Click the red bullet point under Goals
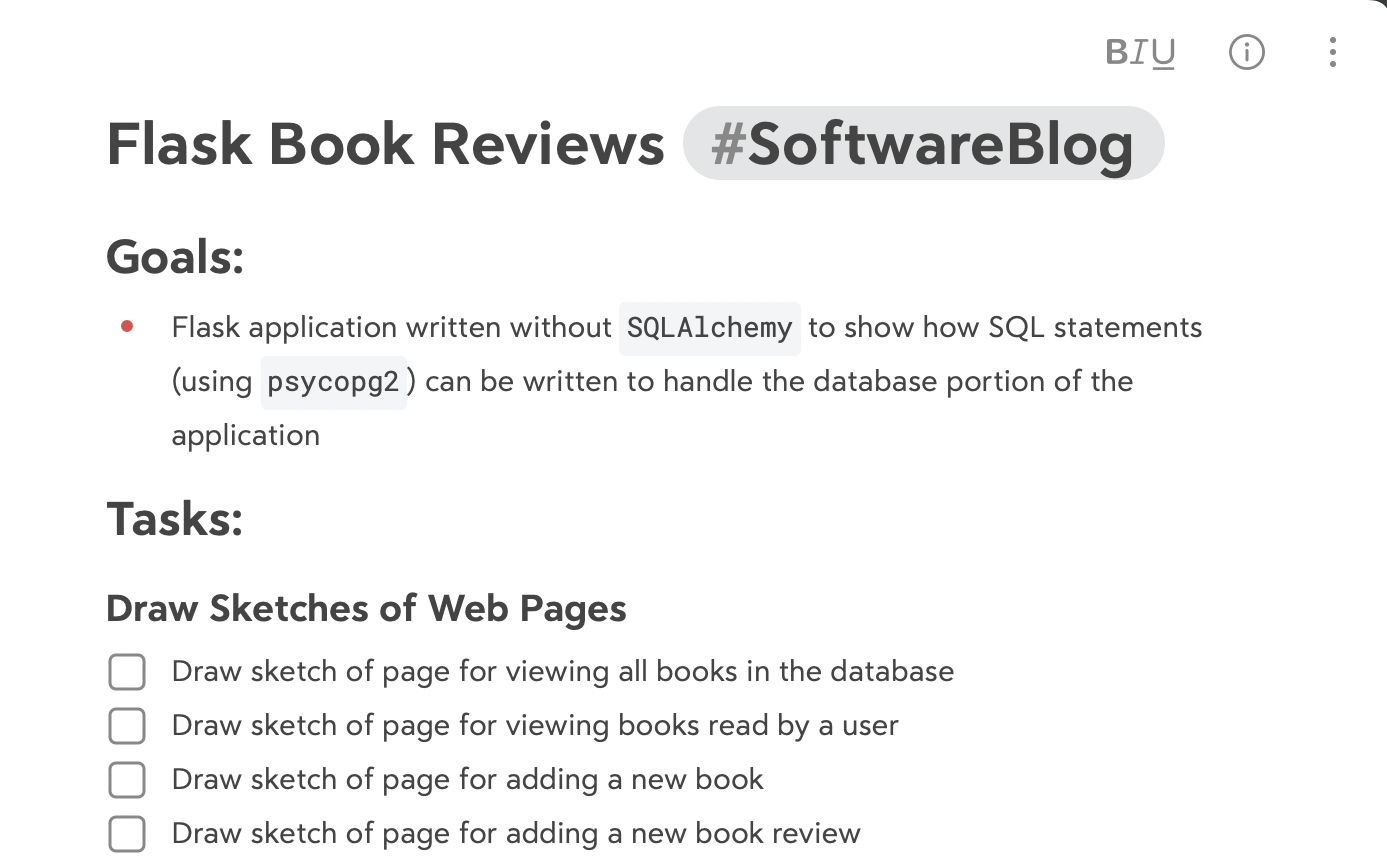Screen dimensions: 1387x859 127,326
